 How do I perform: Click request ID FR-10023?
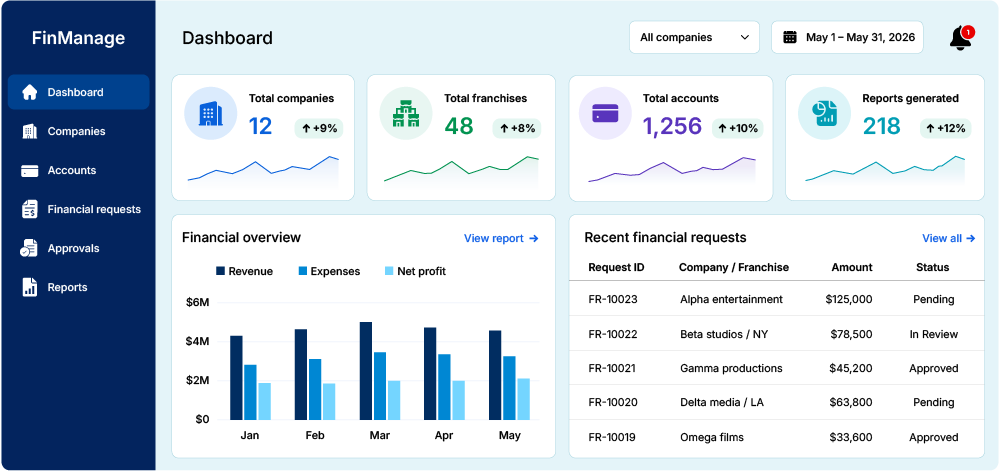[x=613, y=300]
